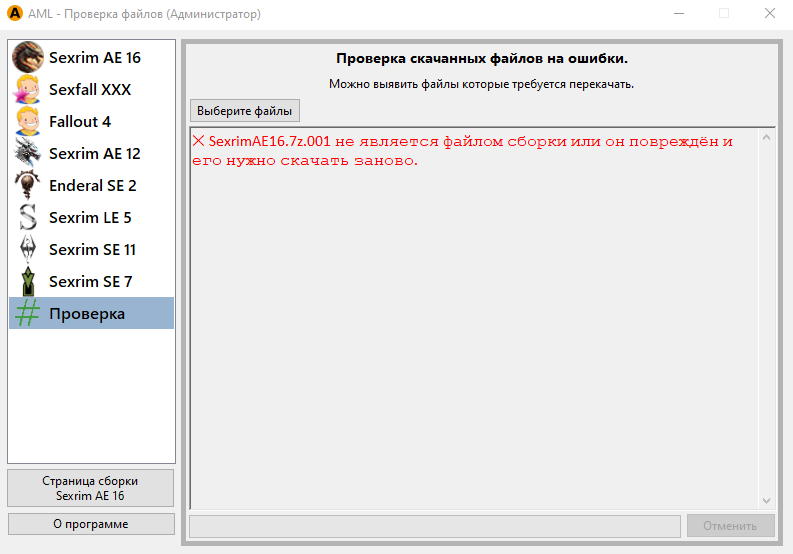
Task: Click the Sexrim AE 16 dragon icon
Action: [x=28, y=58]
